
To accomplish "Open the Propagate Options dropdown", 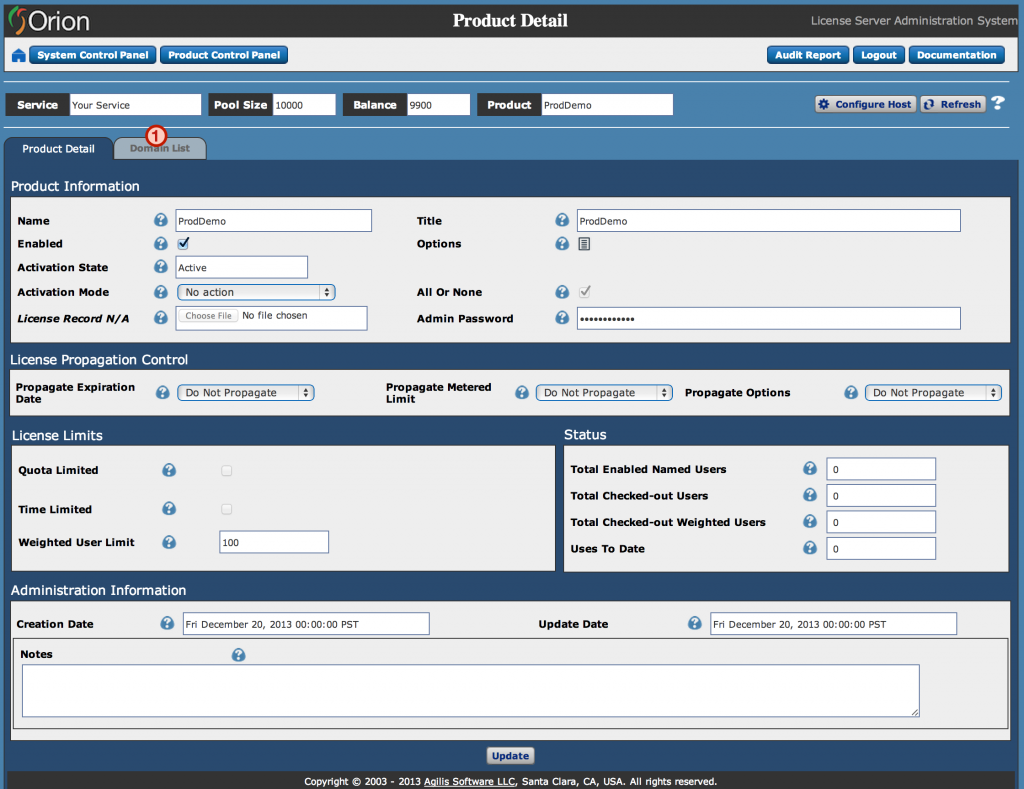I will point(932,393).
